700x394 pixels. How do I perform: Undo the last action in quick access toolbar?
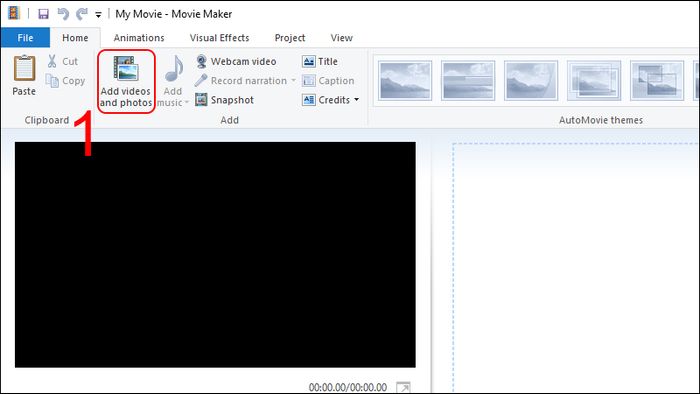click(63, 14)
